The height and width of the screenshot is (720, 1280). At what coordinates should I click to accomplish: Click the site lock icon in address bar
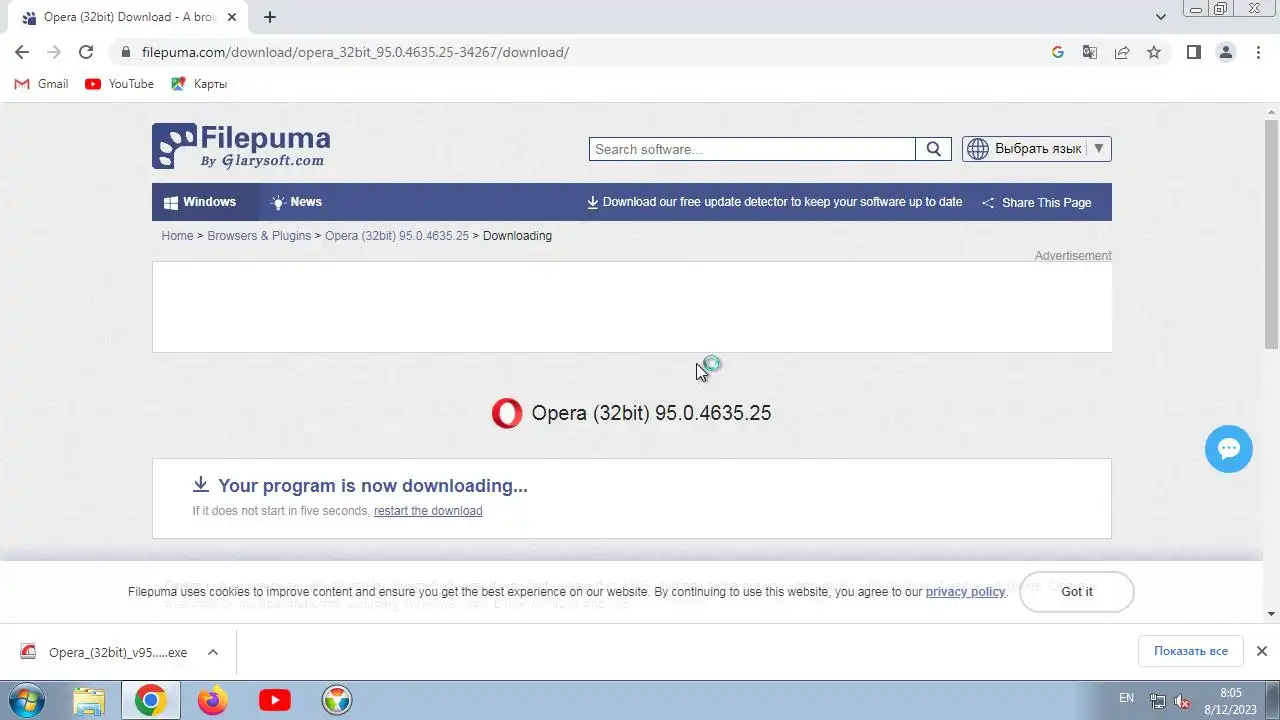126,52
